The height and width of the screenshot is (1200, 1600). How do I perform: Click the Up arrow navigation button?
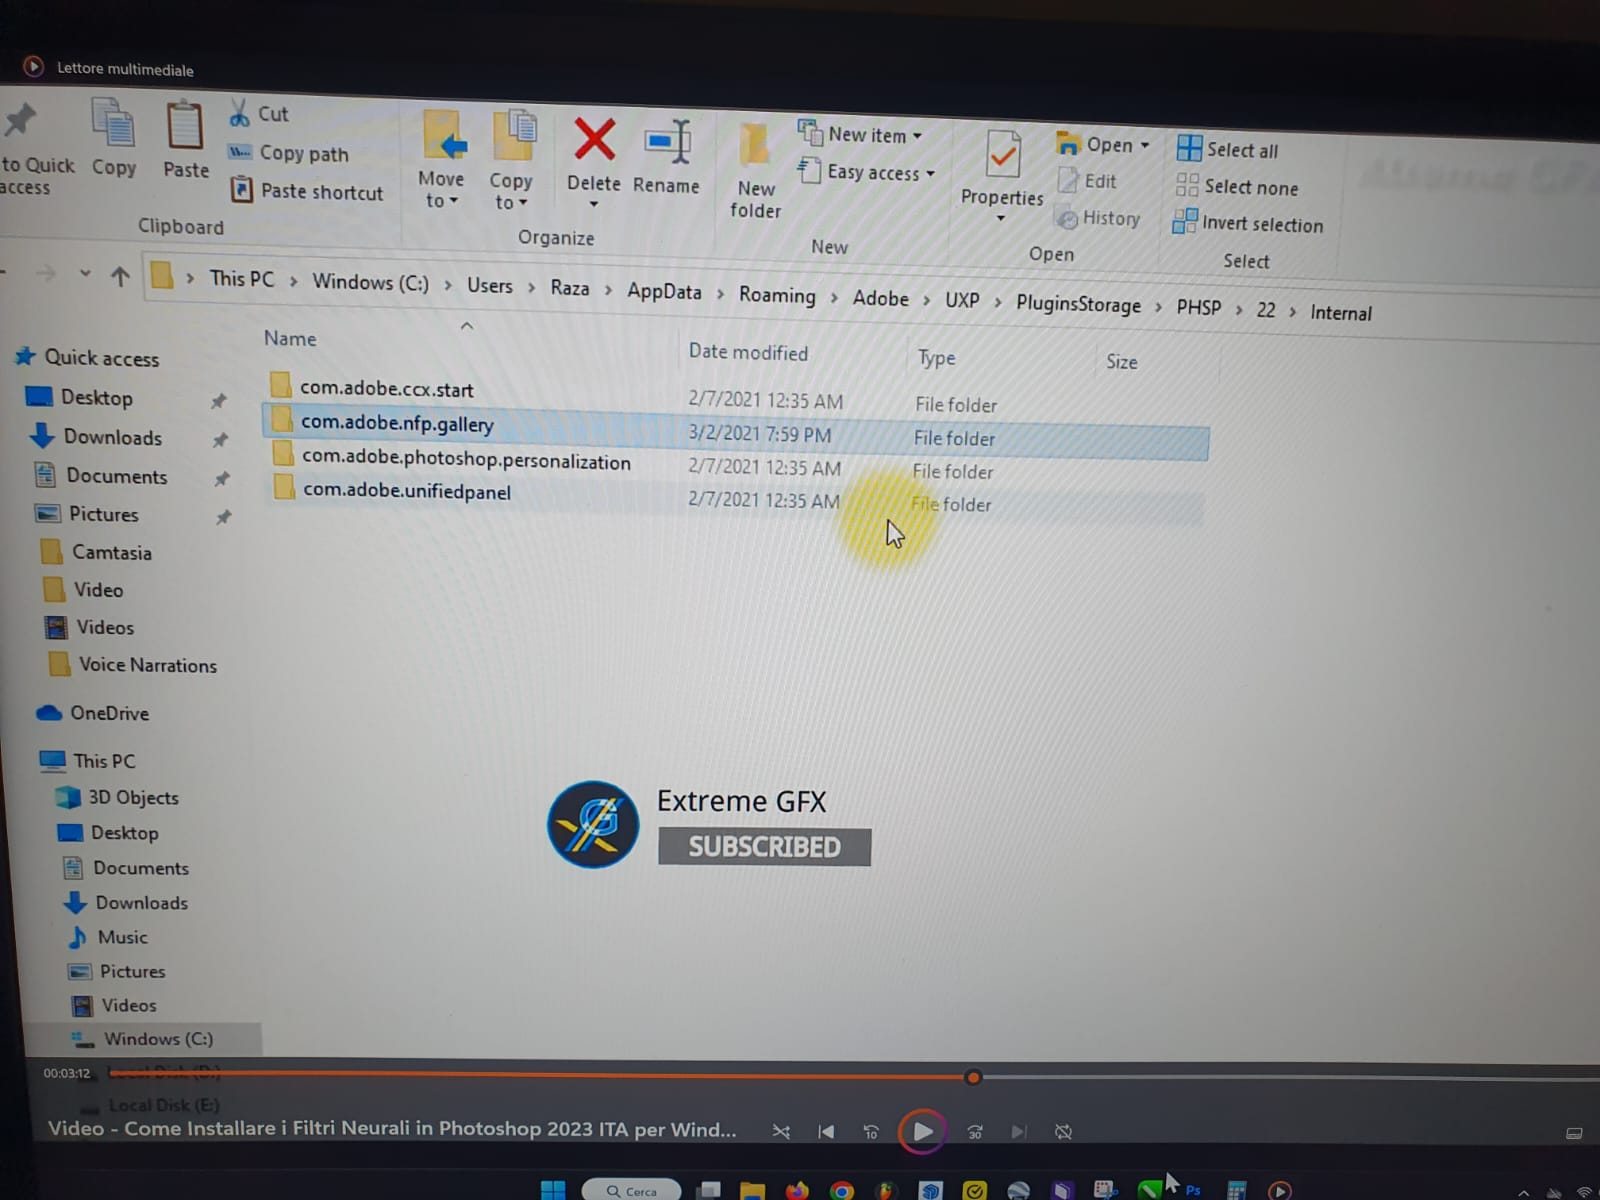coord(120,276)
